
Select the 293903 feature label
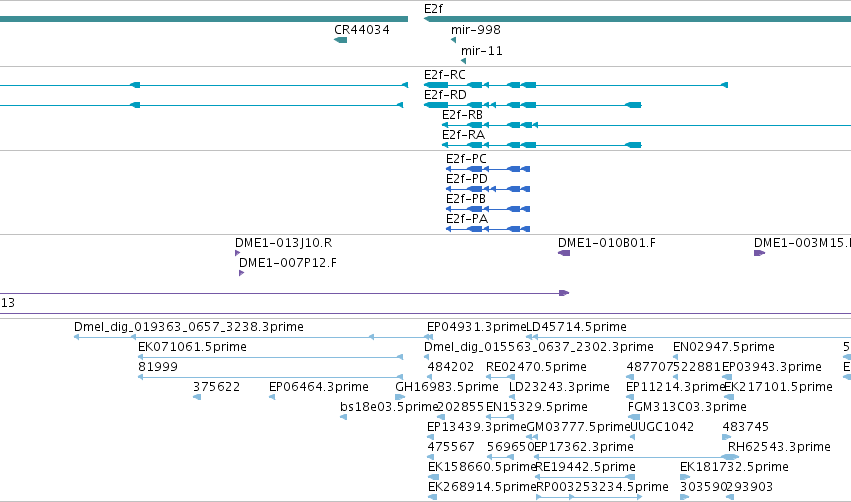[750, 488]
